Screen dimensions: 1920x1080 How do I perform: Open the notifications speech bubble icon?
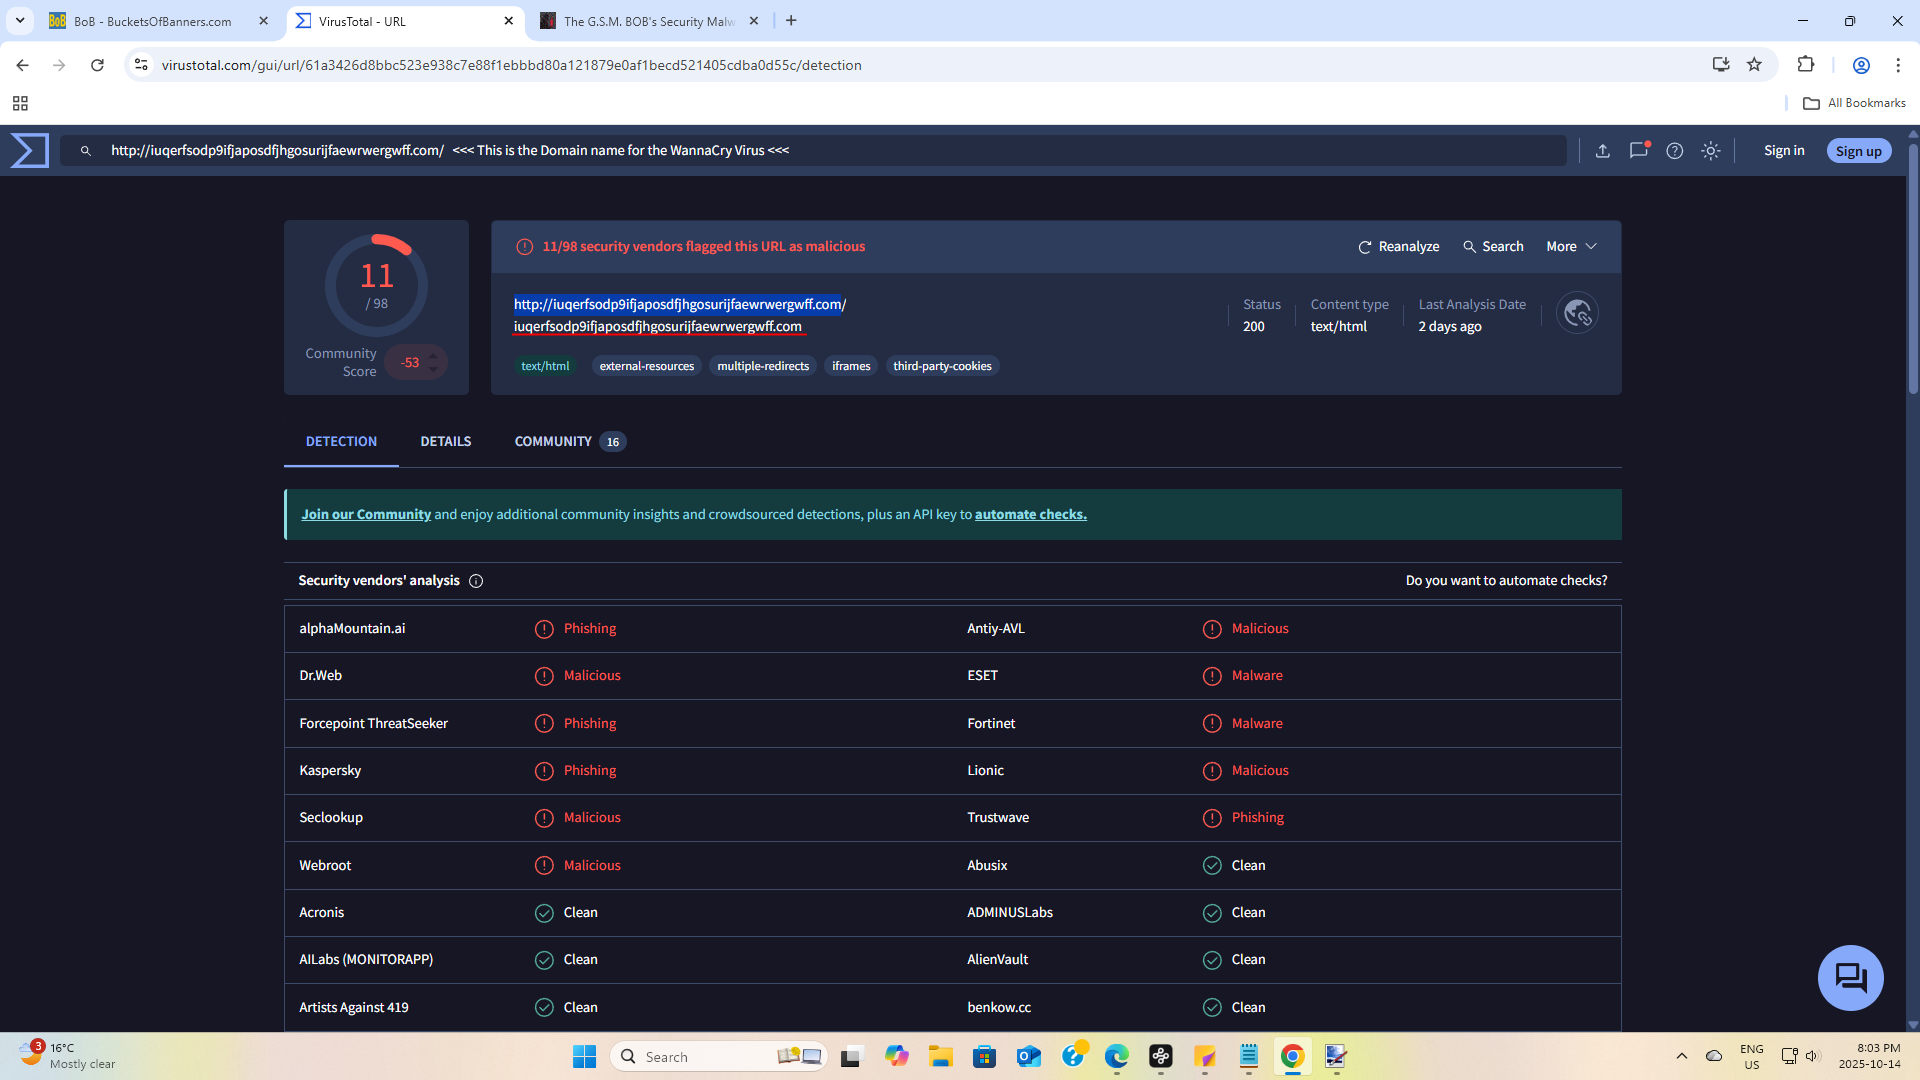pyautogui.click(x=1639, y=150)
